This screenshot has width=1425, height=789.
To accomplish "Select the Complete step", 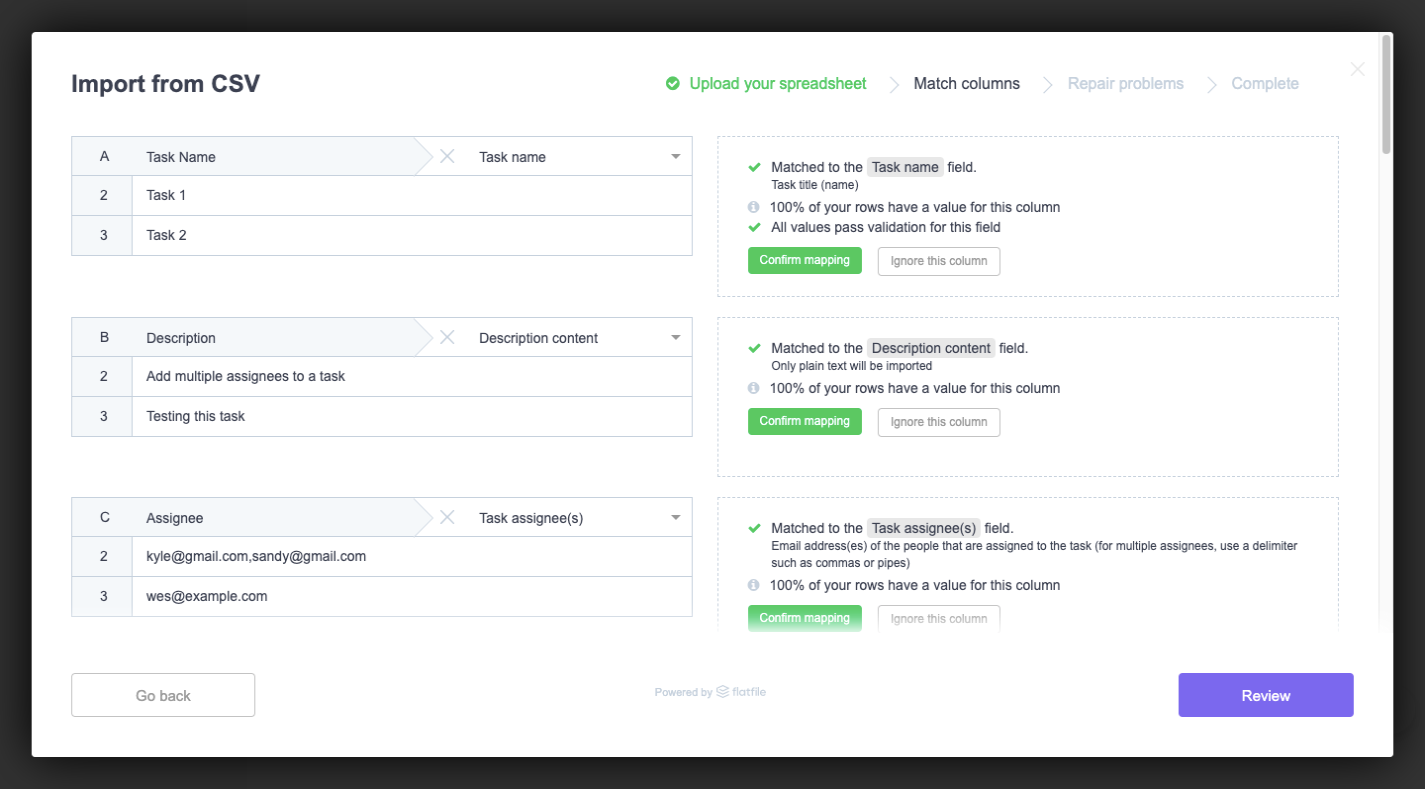I will point(1264,84).
